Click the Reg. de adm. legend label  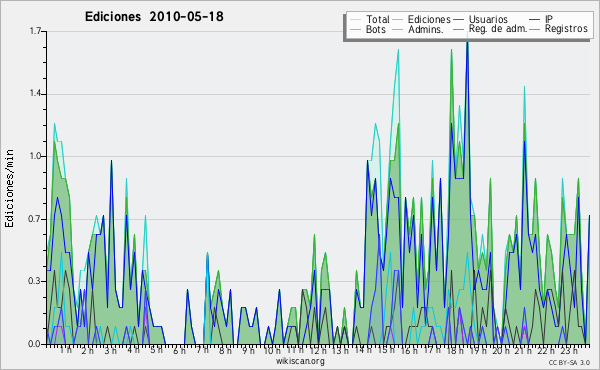click(498, 29)
